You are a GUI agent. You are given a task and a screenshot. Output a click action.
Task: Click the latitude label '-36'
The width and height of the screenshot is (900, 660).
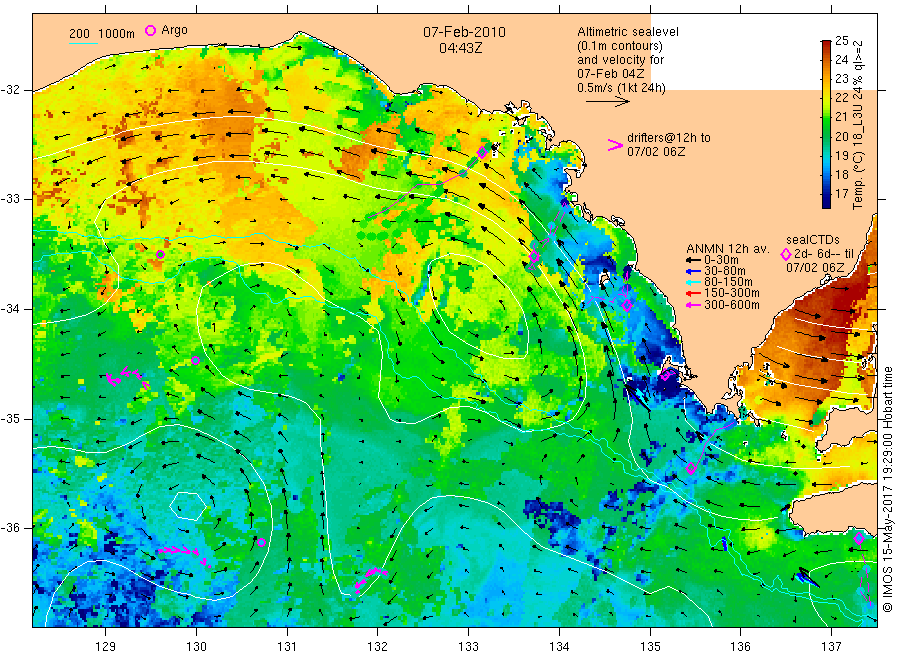click(12, 527)
